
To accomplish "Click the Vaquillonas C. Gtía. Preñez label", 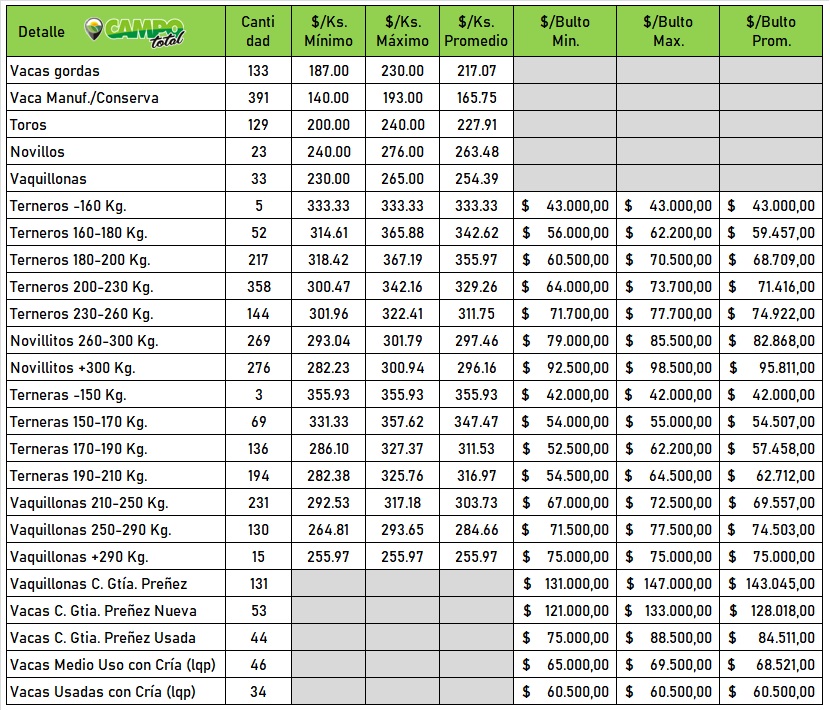I will click(x=98, y=584).
